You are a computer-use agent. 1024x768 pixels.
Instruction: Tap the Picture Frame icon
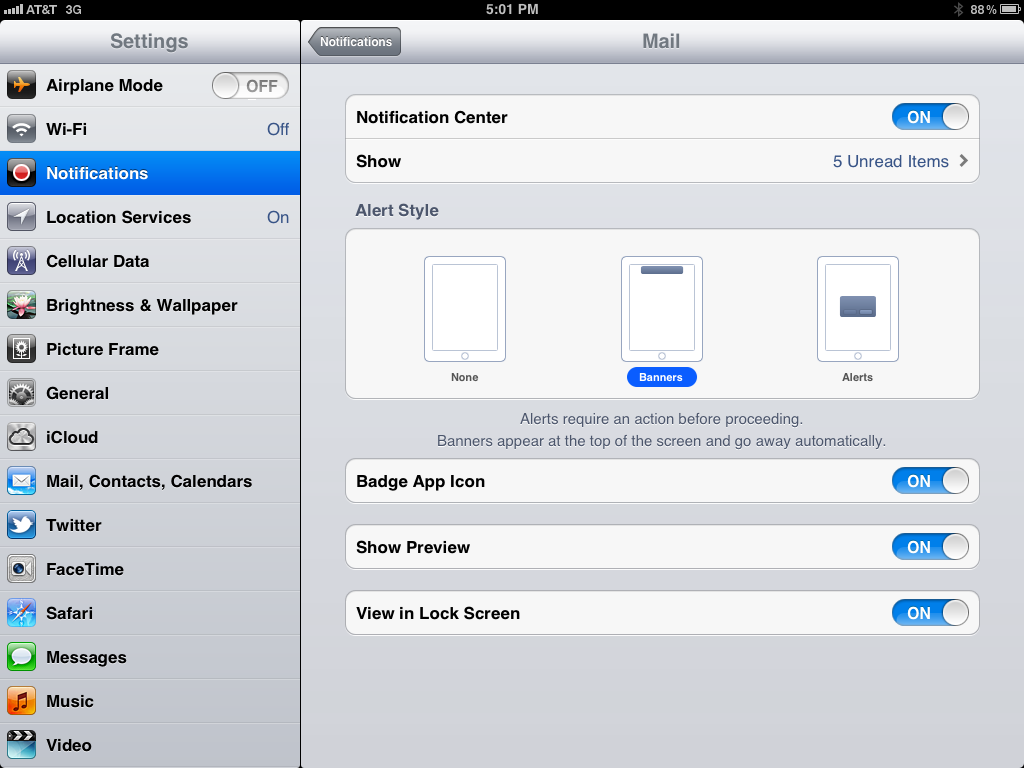pos(22,349)
